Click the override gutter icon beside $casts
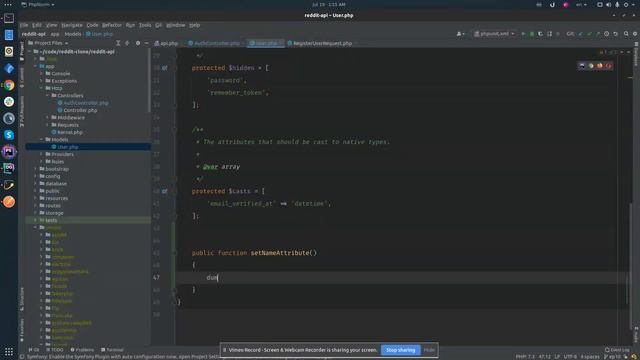Viewport: 640px width, 360px height. coord(164,191)
